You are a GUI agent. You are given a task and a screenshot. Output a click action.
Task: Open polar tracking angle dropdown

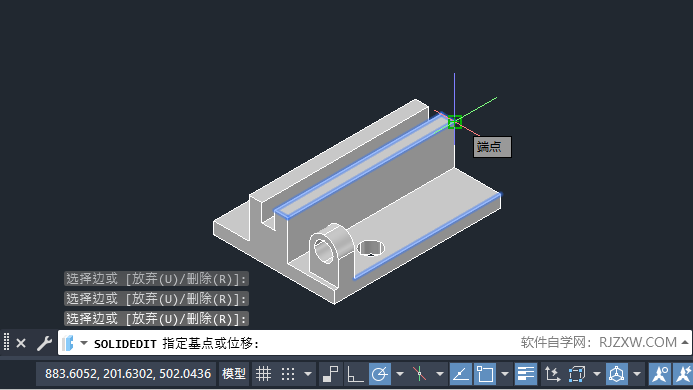(x=400, y=374)
